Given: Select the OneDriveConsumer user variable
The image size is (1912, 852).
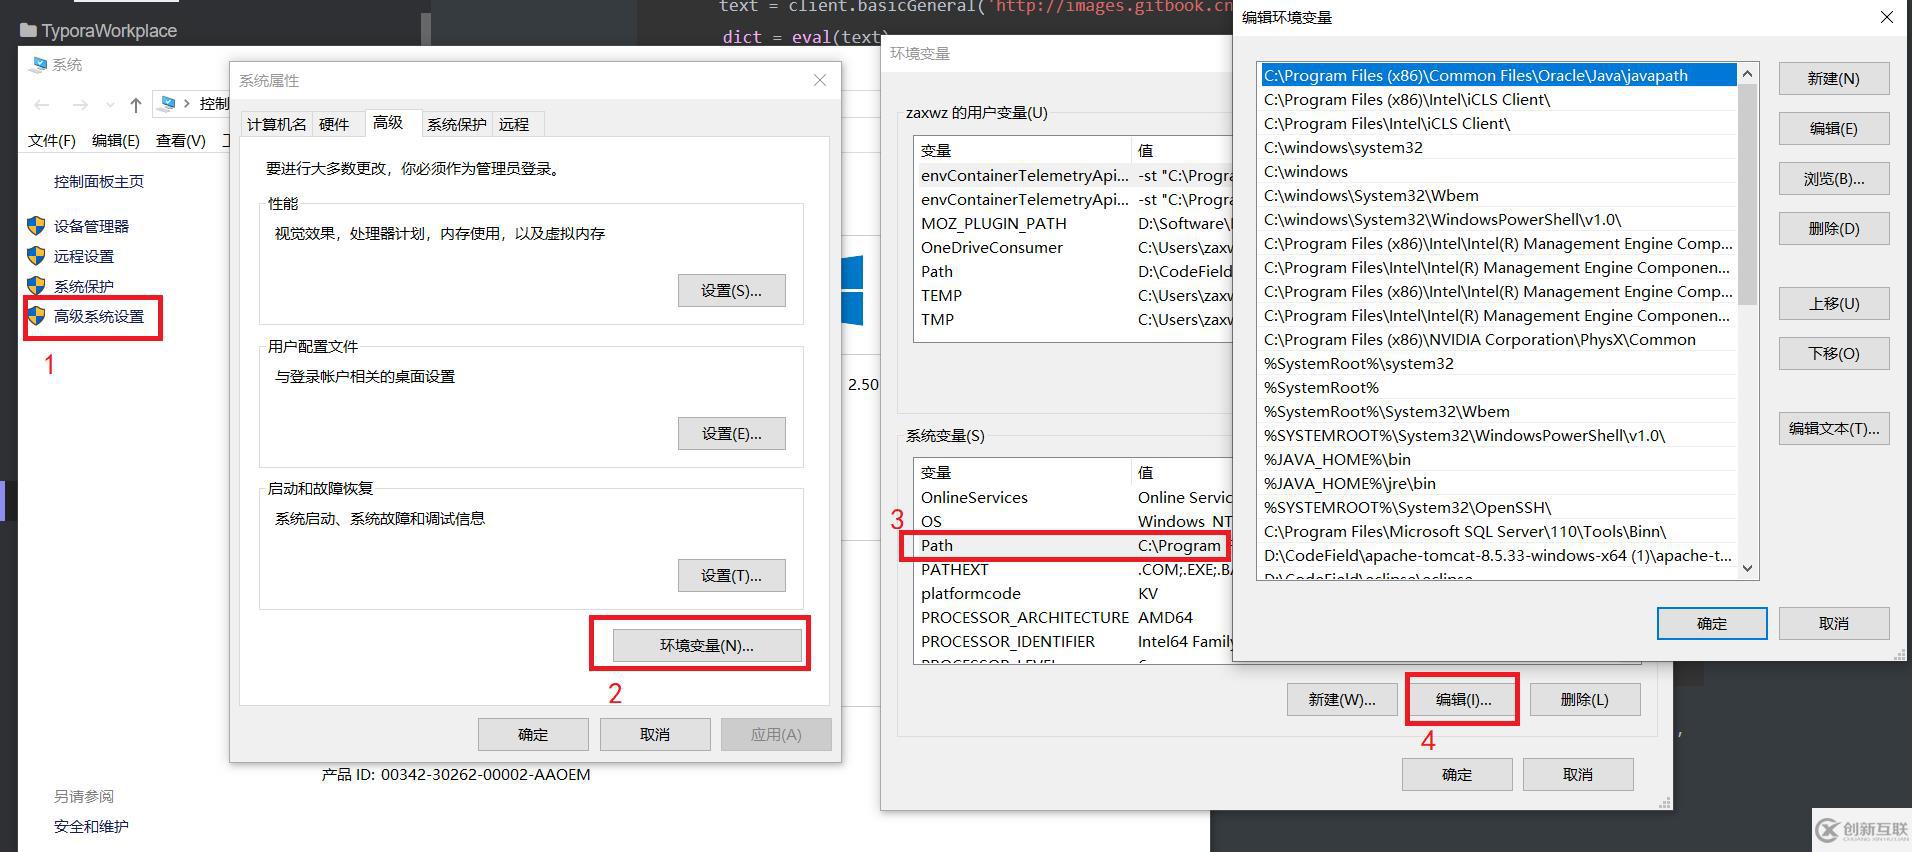Looking at the screenshot, I should click(x=1072, y=247).
